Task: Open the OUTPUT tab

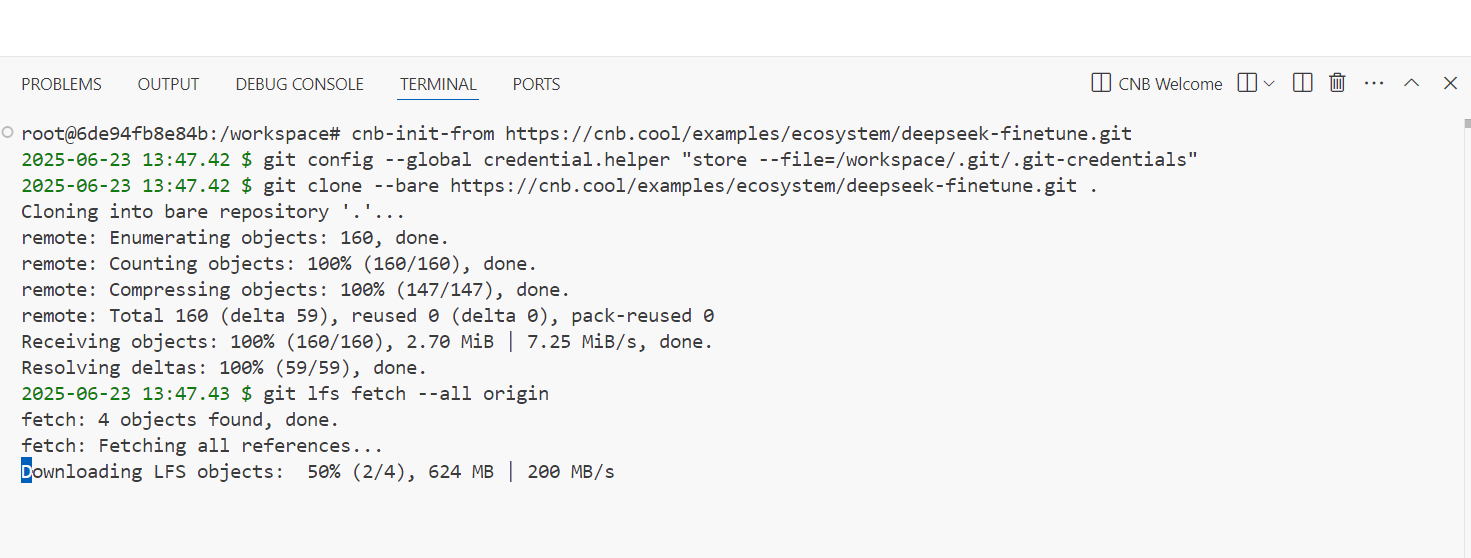Action: (168, 84)
